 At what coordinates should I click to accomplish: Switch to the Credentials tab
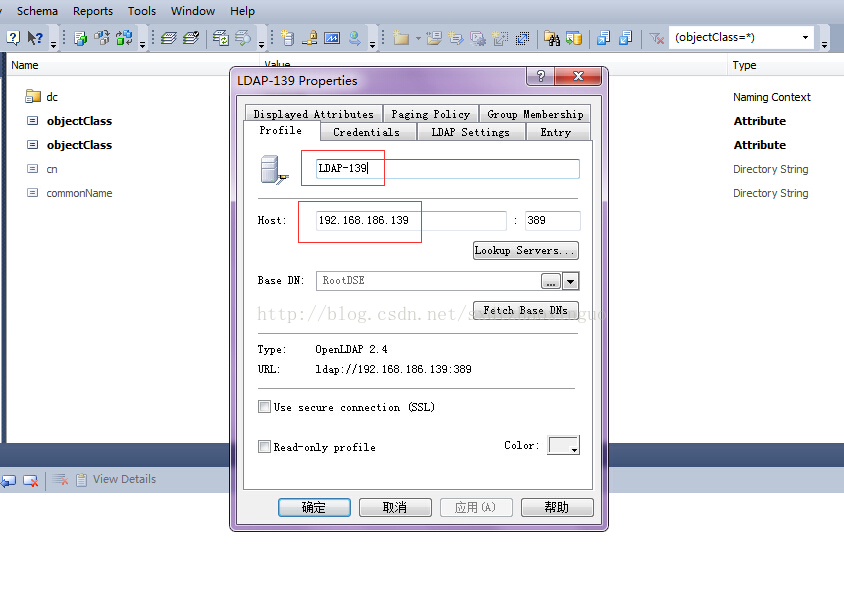pos(367,132)
